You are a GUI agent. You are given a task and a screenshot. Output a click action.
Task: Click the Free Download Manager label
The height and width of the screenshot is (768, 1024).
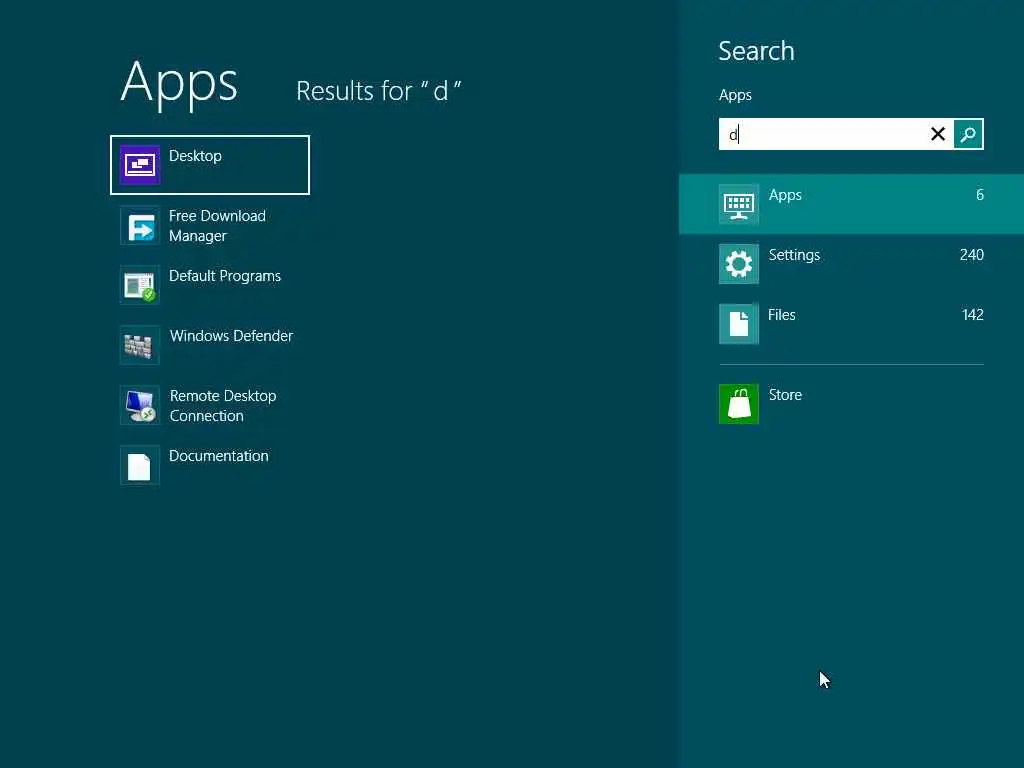pos(217,226)
